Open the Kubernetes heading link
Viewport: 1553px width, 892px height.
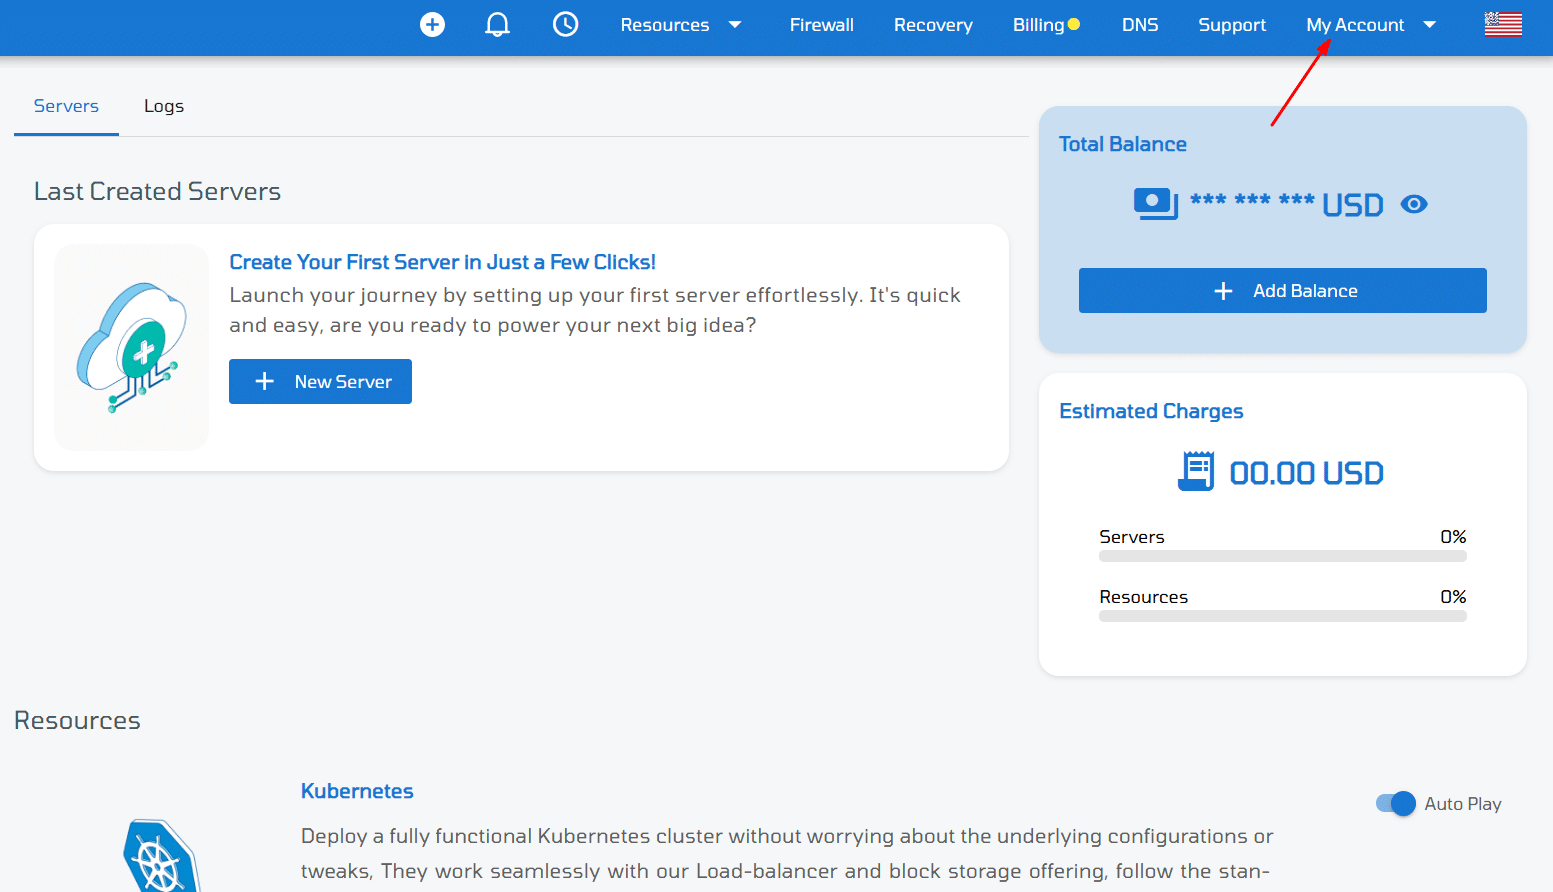(357, 791)
